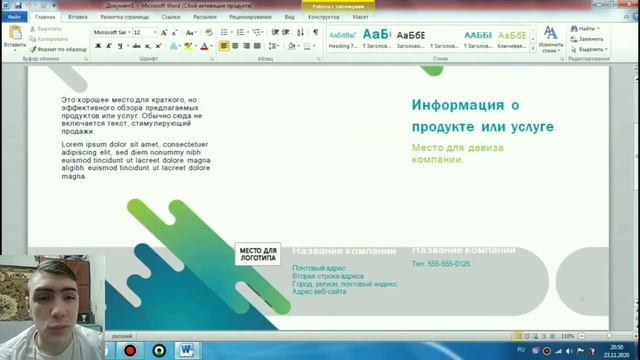Click the Shading paint bucket icon
The image size is (640, 360).
(291, 46)
